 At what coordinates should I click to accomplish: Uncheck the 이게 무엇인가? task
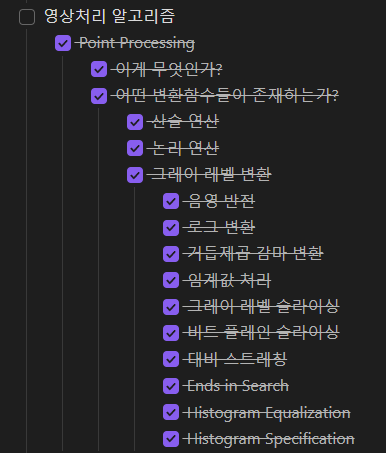coord(99,69)
